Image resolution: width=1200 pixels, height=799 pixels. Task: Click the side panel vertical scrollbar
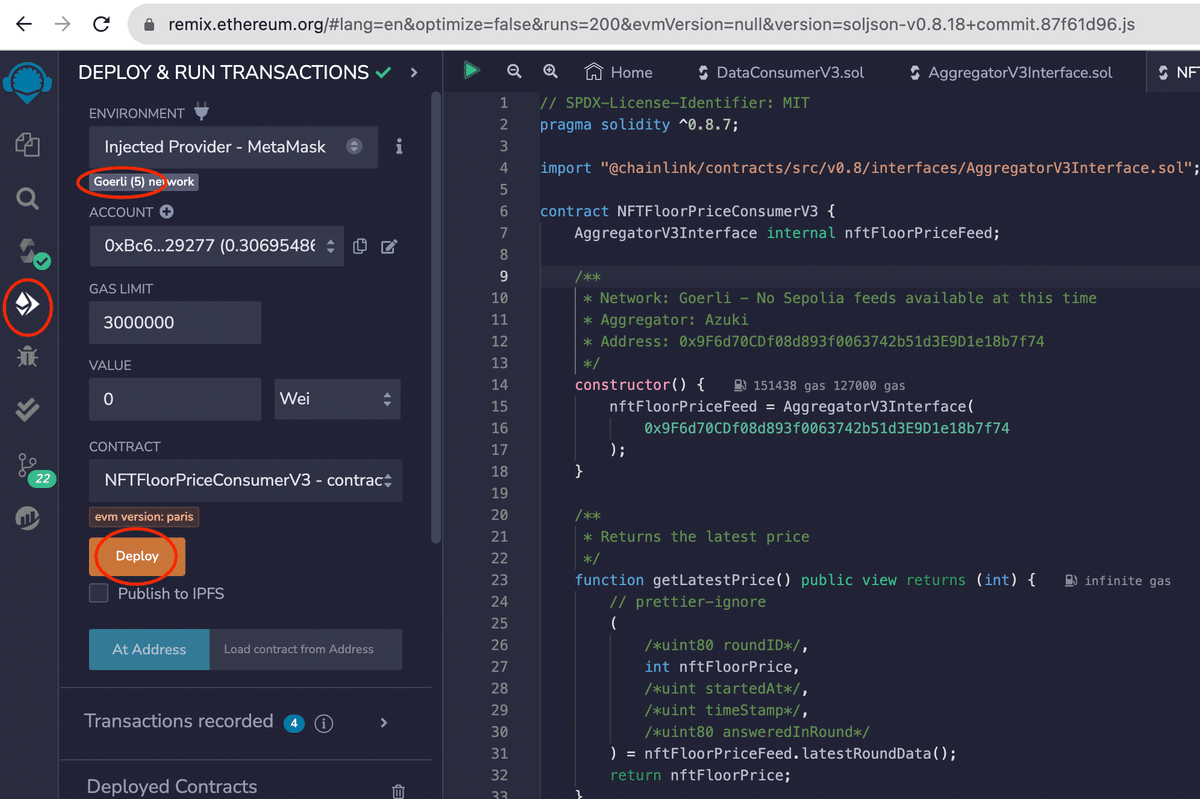[x=435, y=317]
